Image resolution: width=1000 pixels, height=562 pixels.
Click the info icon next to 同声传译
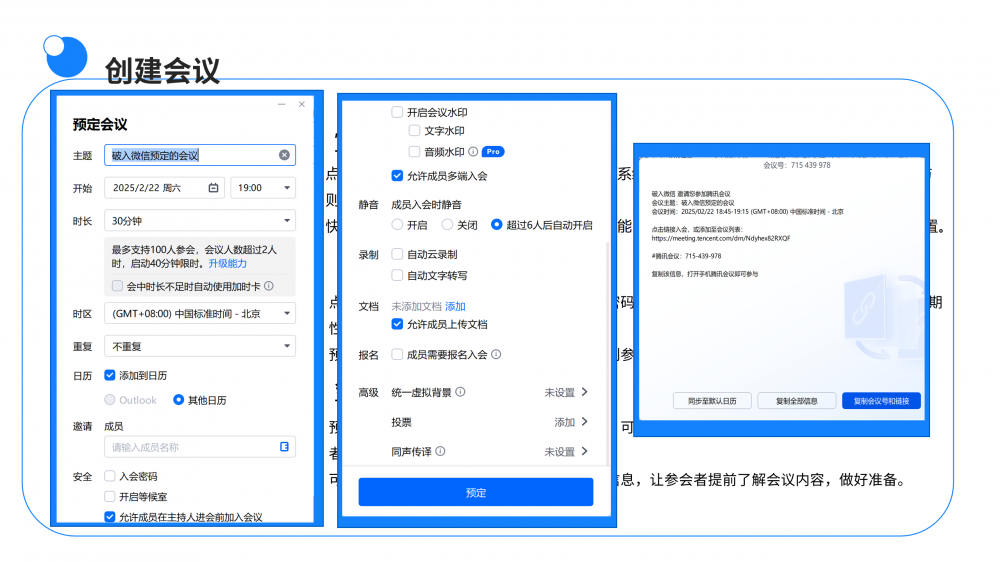coord(440,451)
